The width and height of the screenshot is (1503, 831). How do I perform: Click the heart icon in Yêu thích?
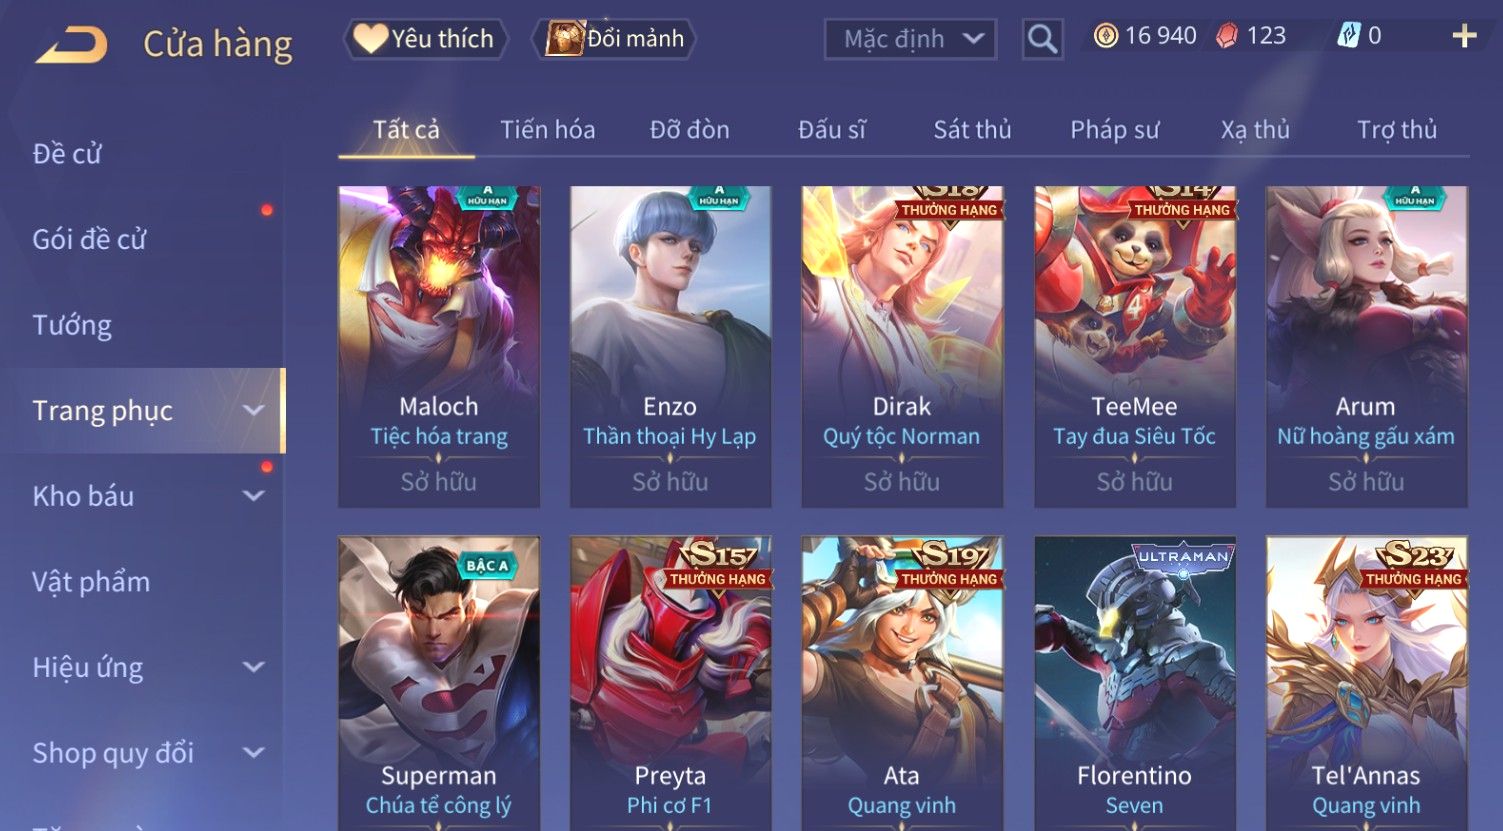click(x=370, y=39)
